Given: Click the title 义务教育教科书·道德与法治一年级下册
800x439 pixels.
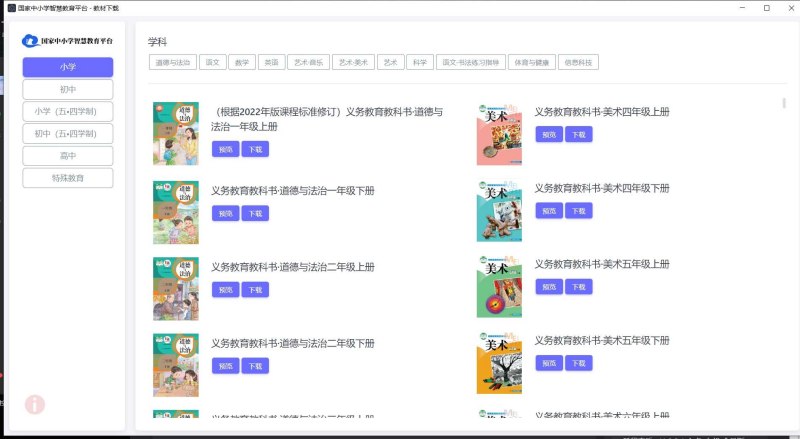Looking at the screenshot, I should tap(293, 191).
